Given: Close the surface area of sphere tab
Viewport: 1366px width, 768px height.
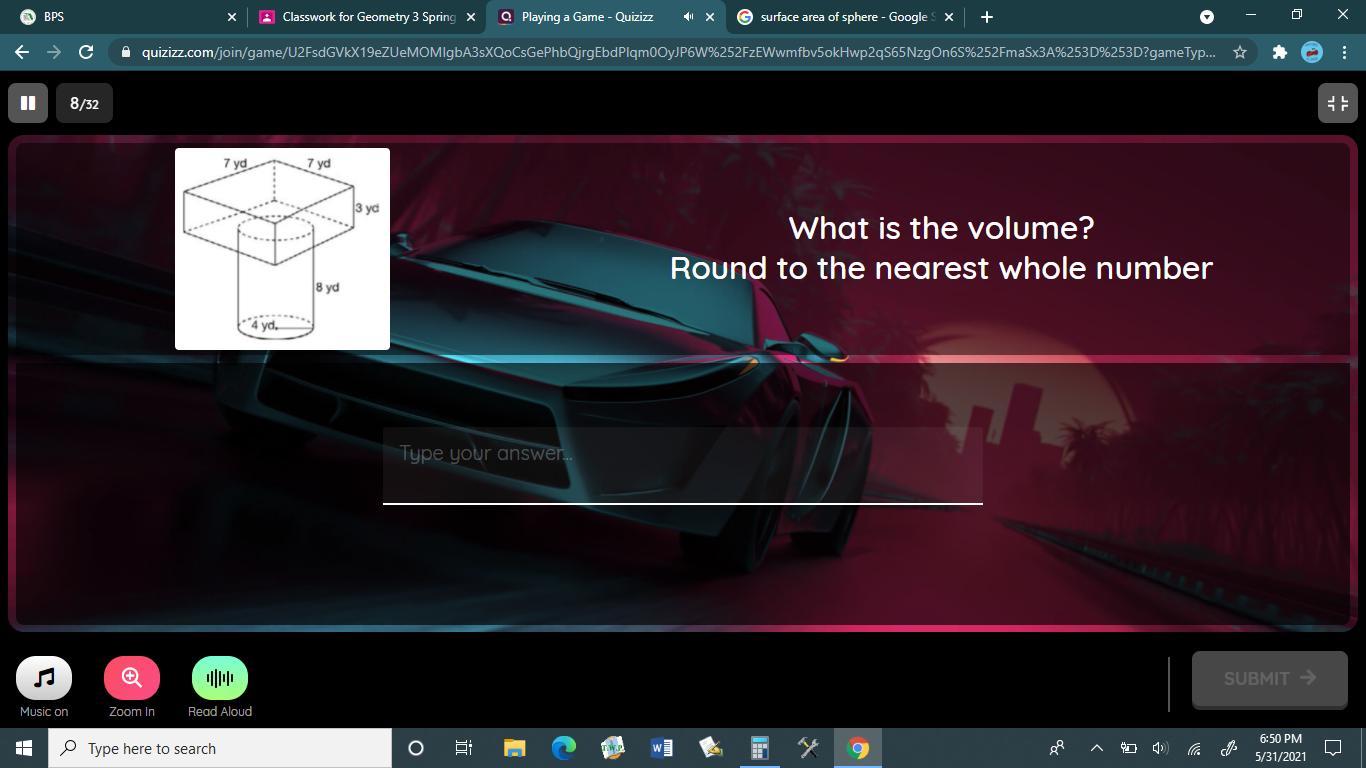Looking at the screenshot, I should click(x=949, y=17).
